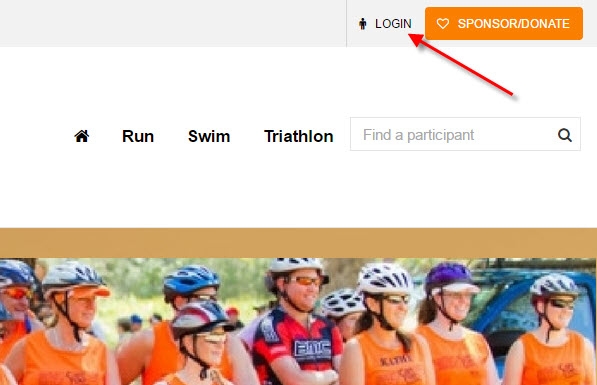This screenshot has height=385, width=597.
Task: Select the Swim menu item
Action: coord(209,136)
